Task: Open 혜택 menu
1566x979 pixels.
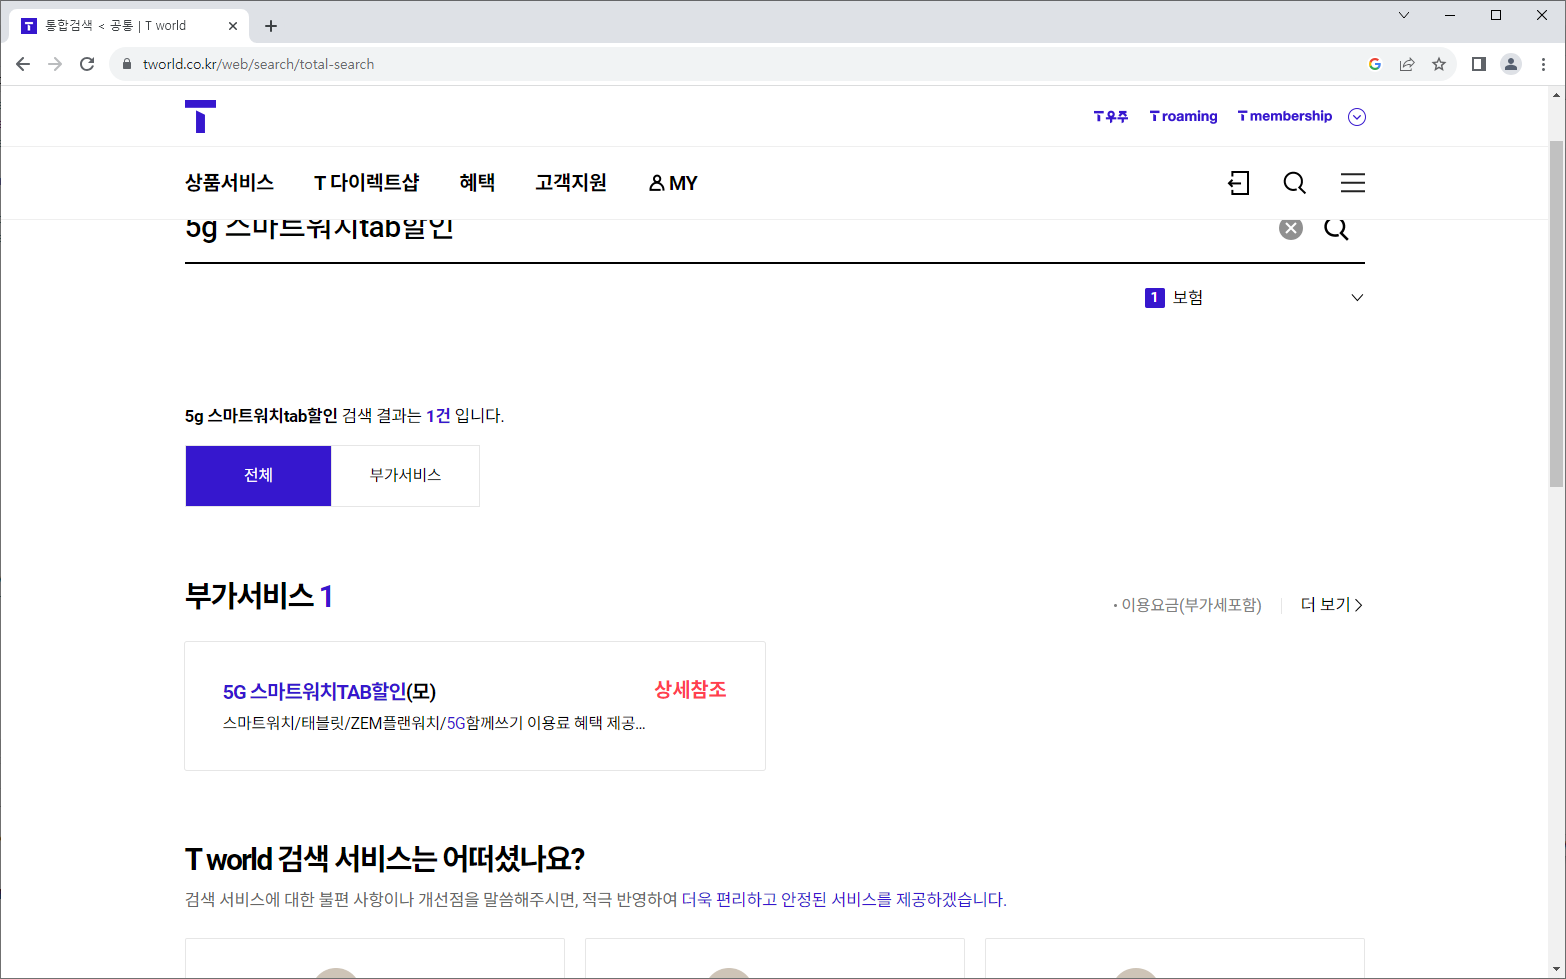Action: click(x=477, y=183)
